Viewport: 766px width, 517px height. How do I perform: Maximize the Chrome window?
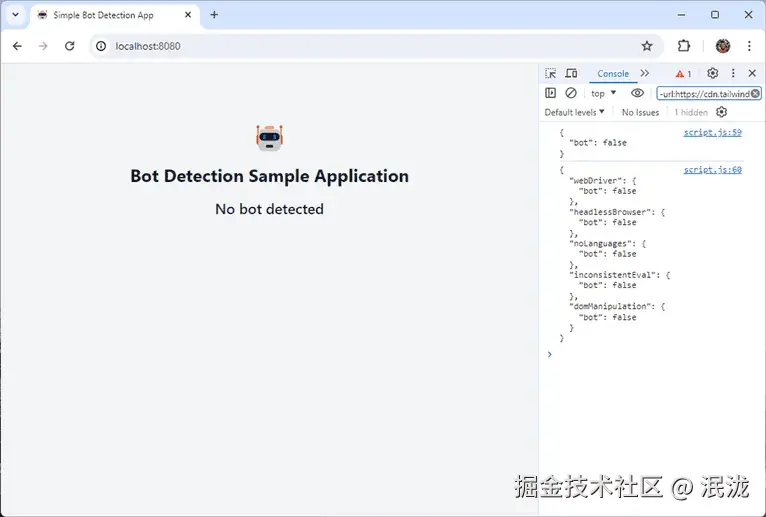click(715, 15)
